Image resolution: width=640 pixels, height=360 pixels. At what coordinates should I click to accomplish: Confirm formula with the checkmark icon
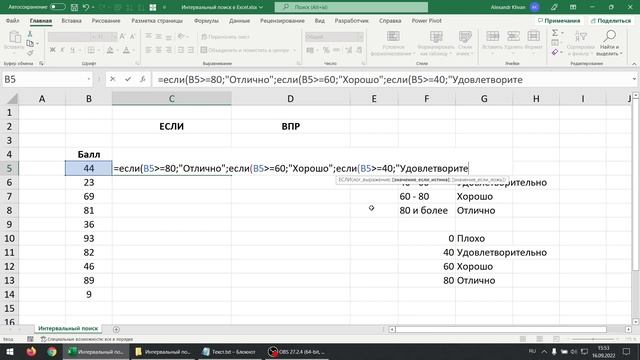128,79
